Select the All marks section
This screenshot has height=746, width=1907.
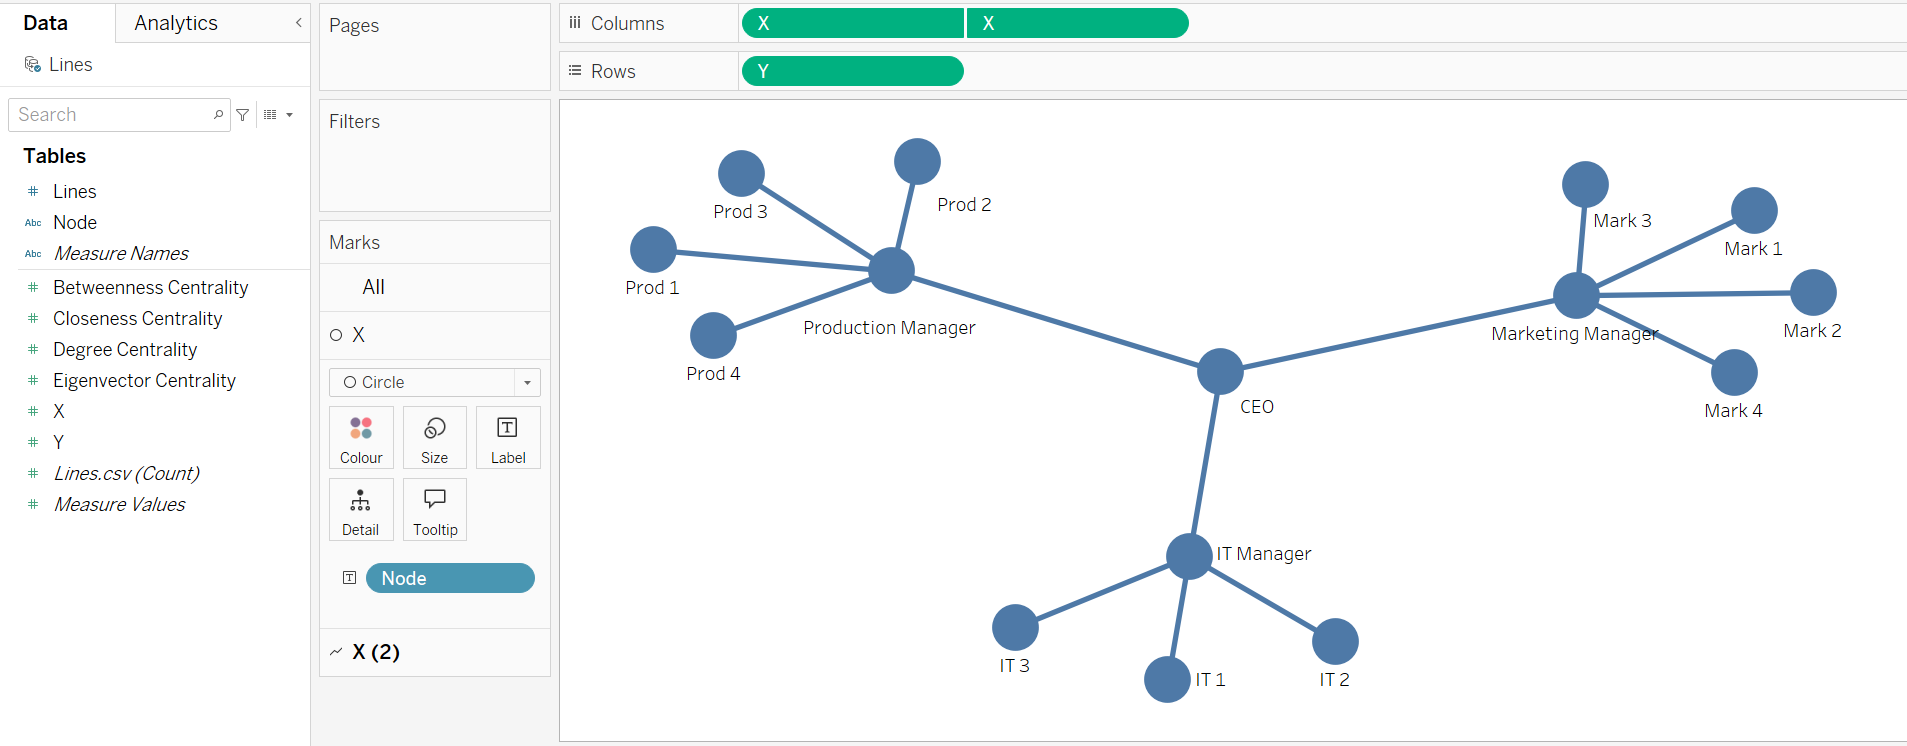373,287
